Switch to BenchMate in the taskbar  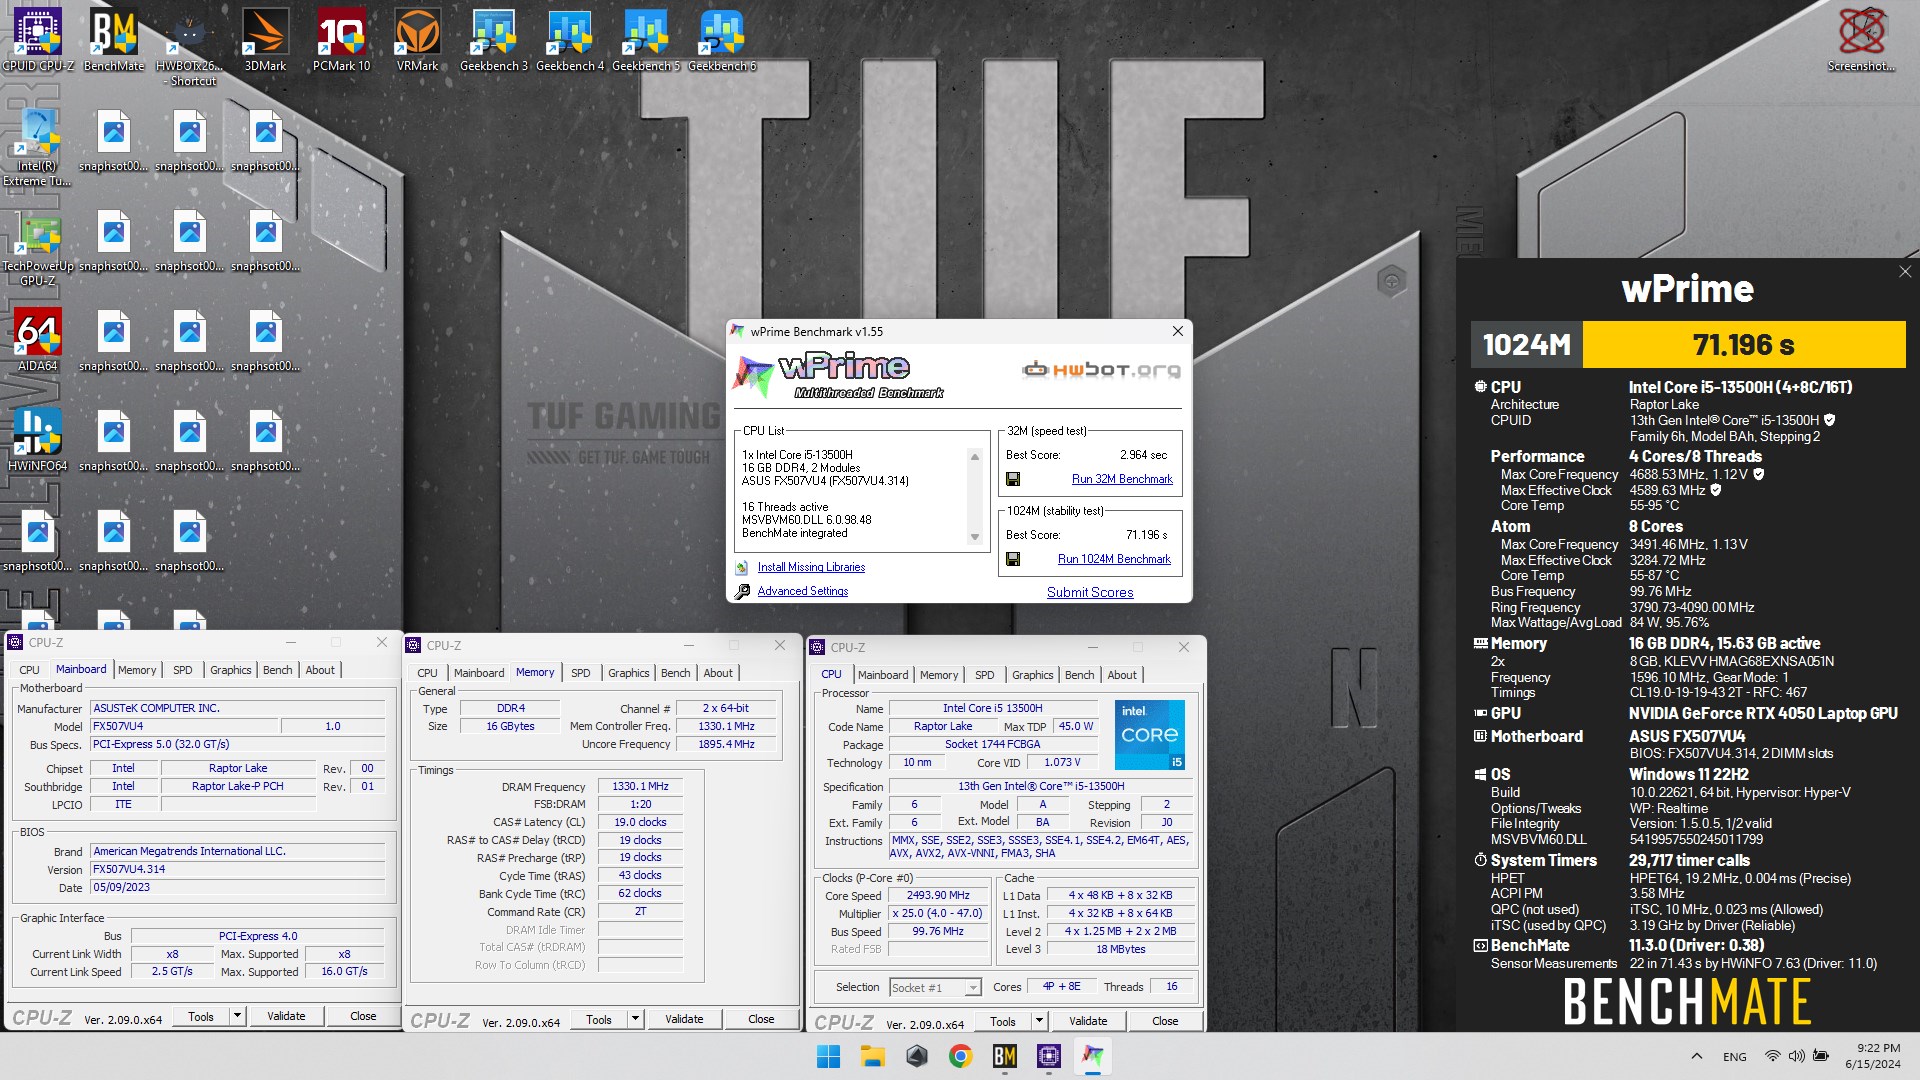coord(1004,1056)
